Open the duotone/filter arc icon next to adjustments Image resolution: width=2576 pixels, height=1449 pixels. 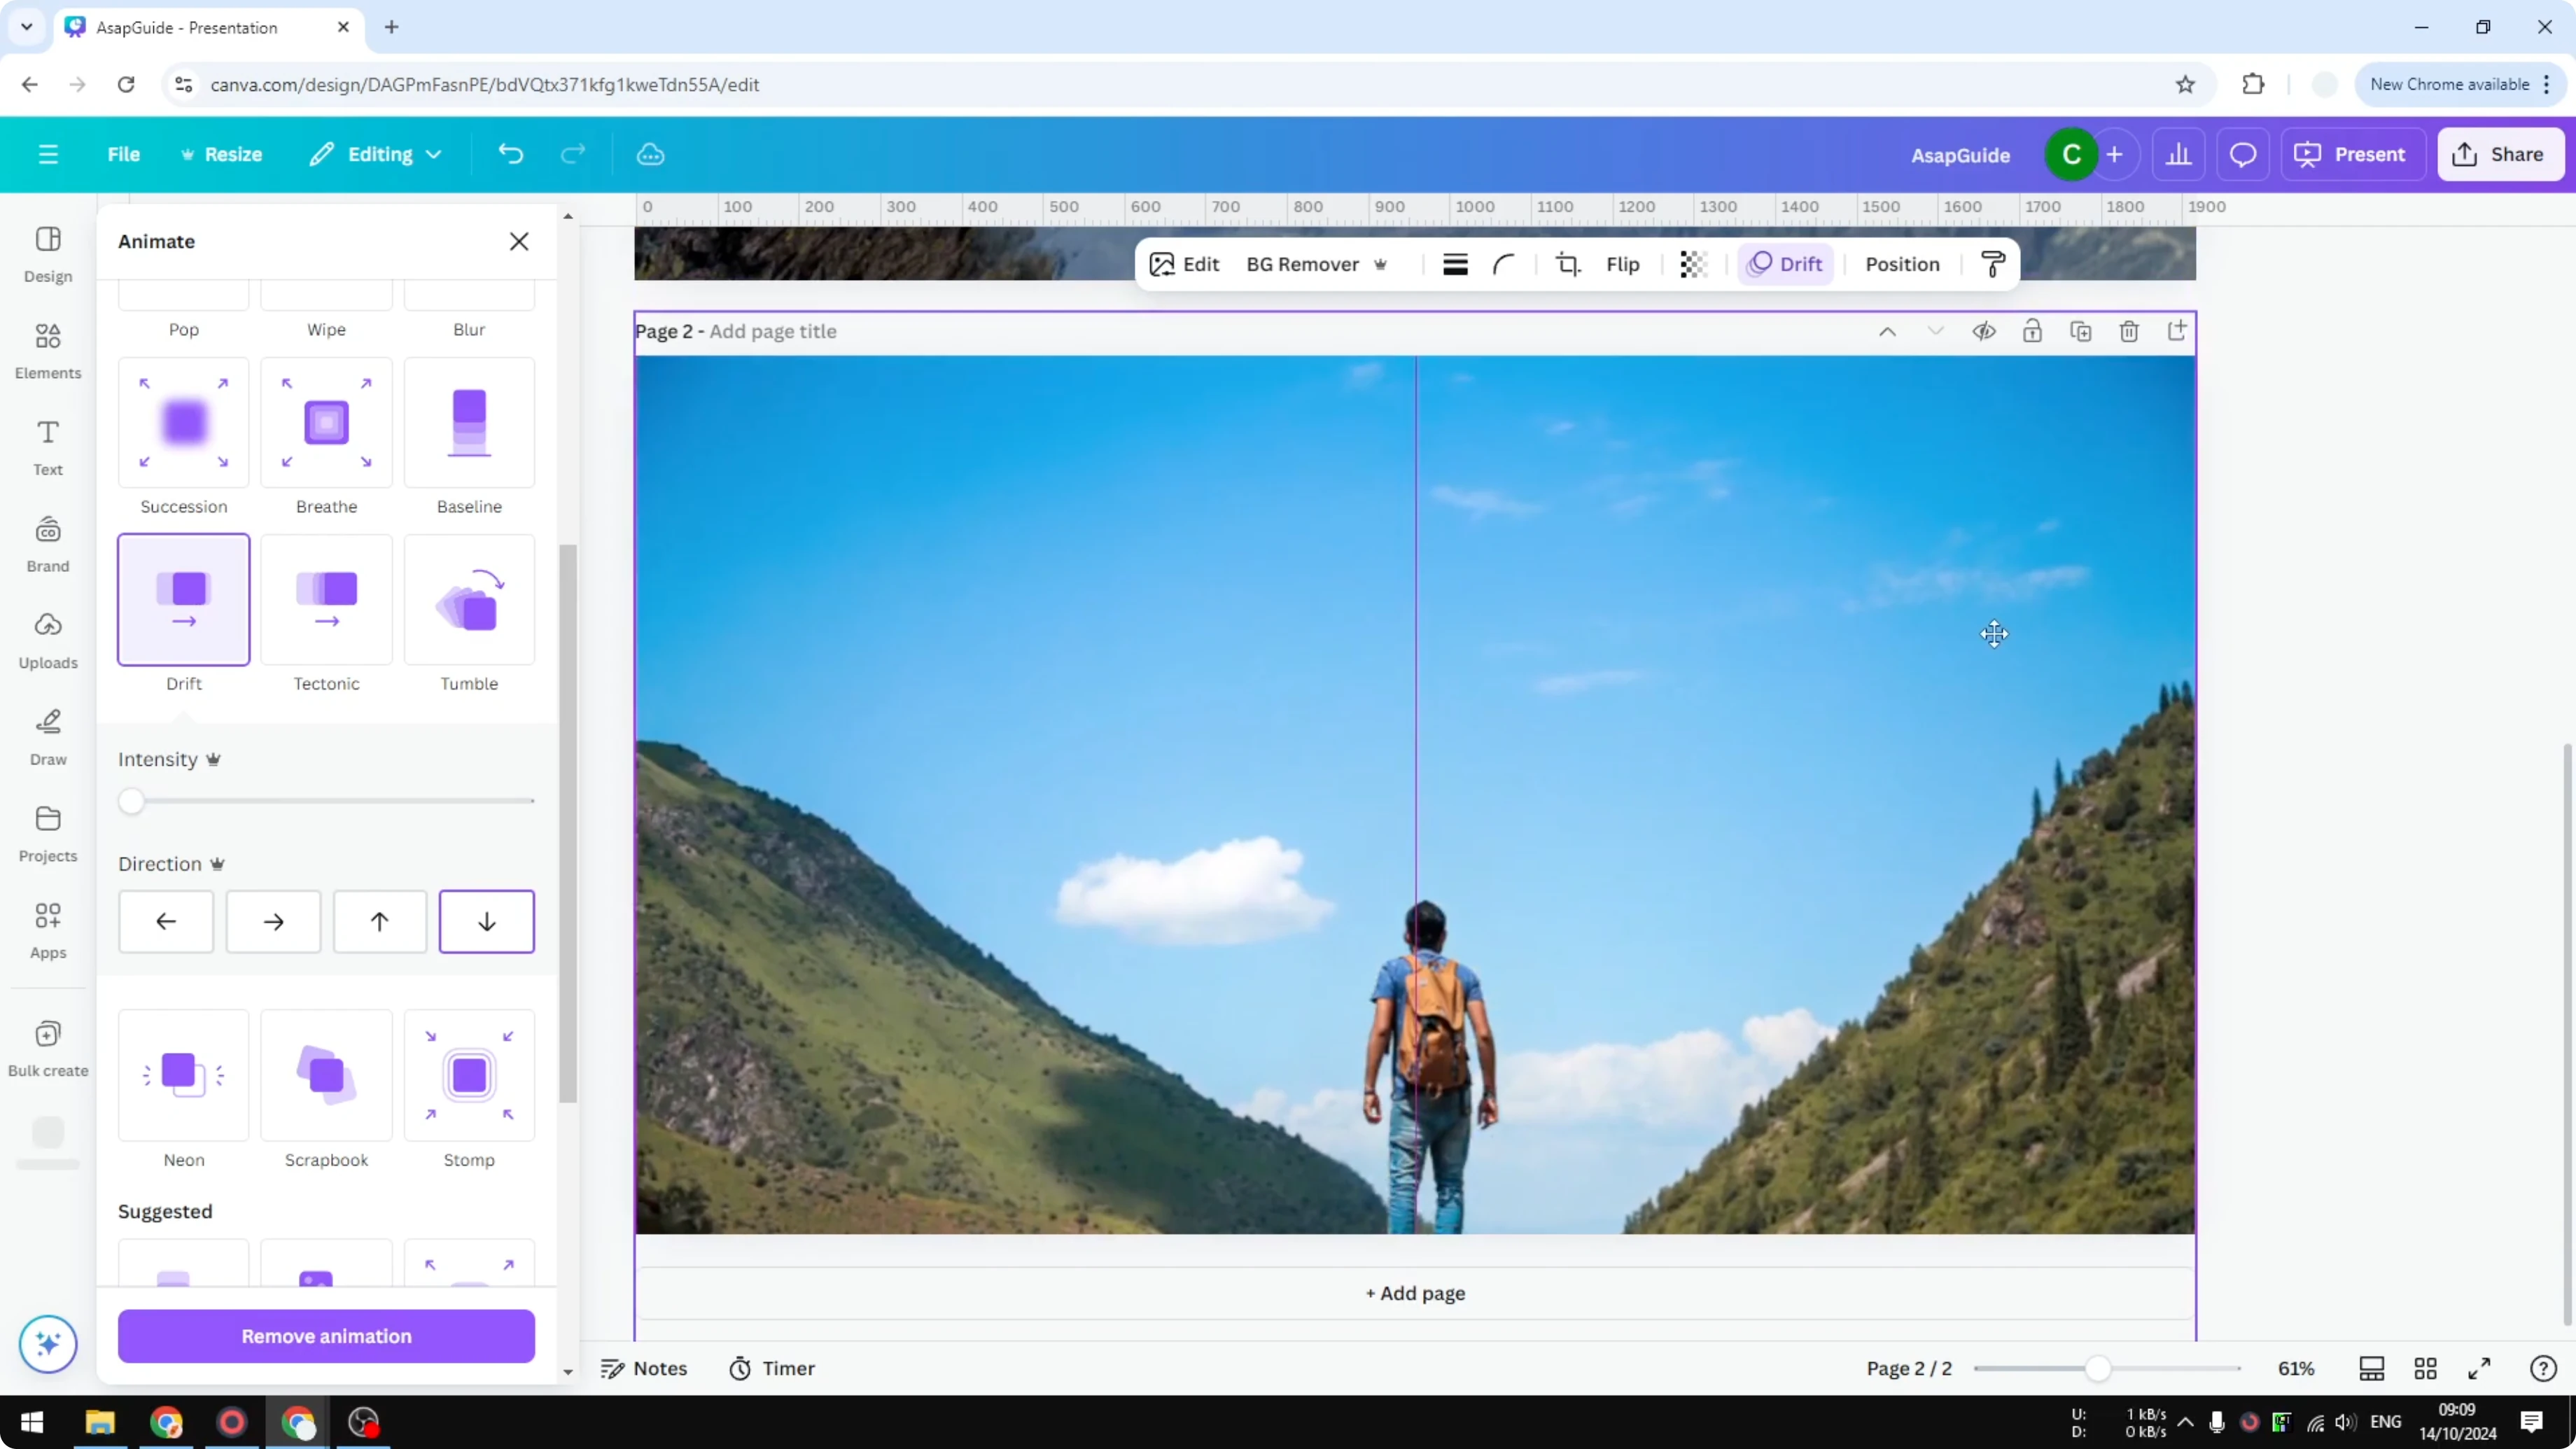1504,264
